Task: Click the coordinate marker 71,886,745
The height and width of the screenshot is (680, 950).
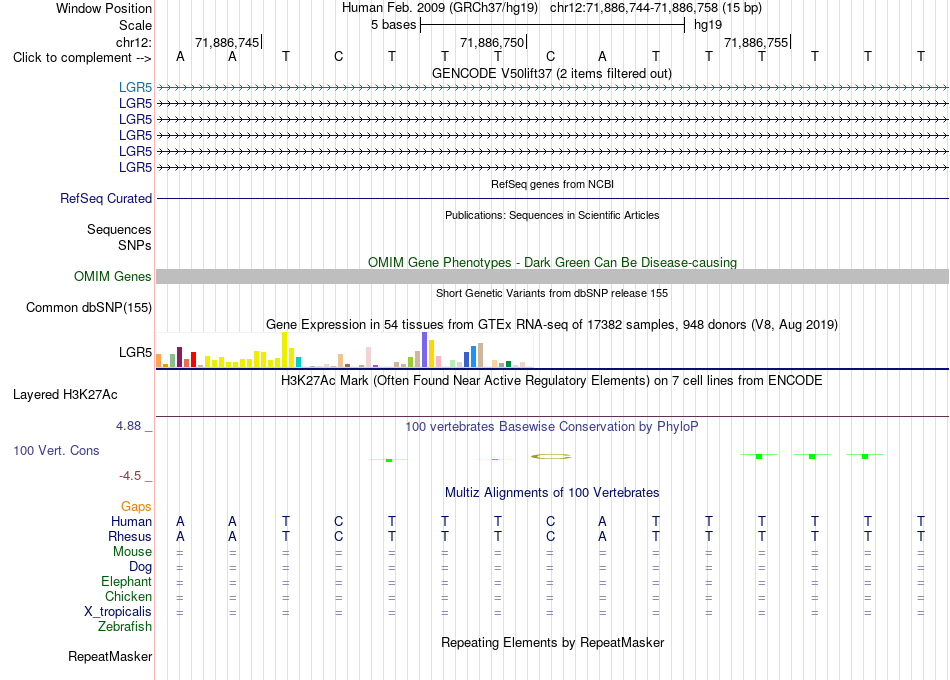Action: pyautogui.click(x=227, y=42)
